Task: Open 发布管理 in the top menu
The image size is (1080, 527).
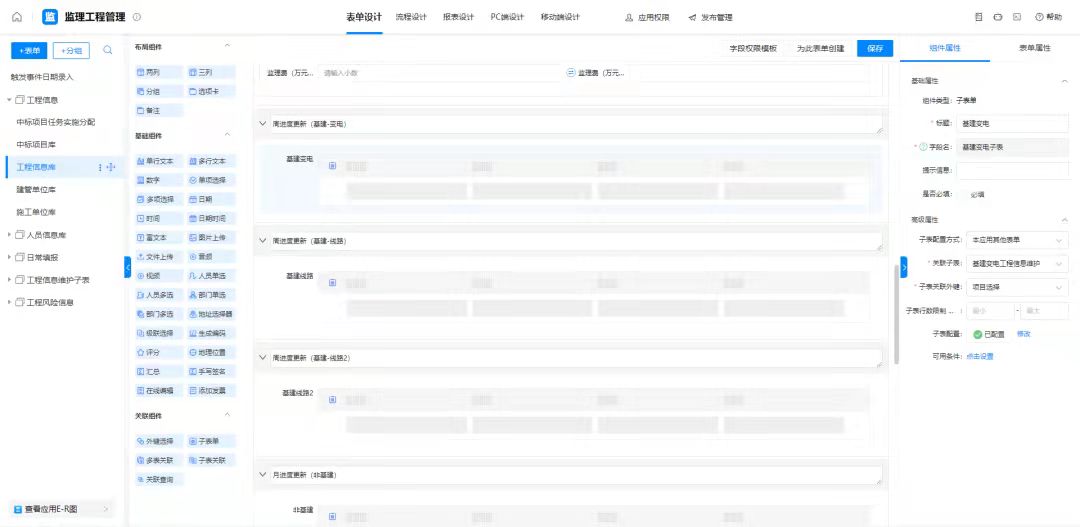Action: click(710, 18)
